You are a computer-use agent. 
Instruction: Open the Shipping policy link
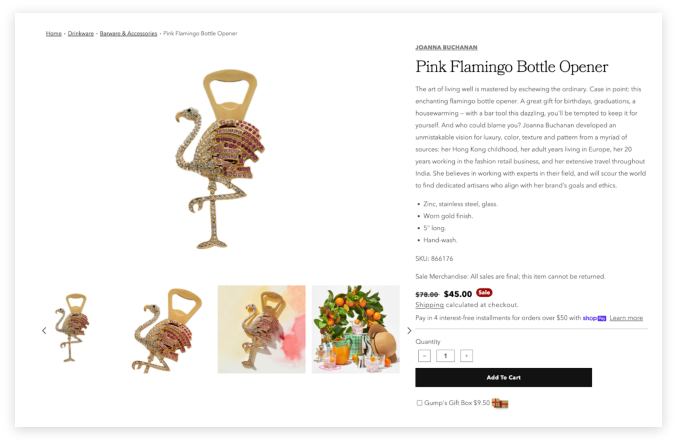tap(429, 304)
